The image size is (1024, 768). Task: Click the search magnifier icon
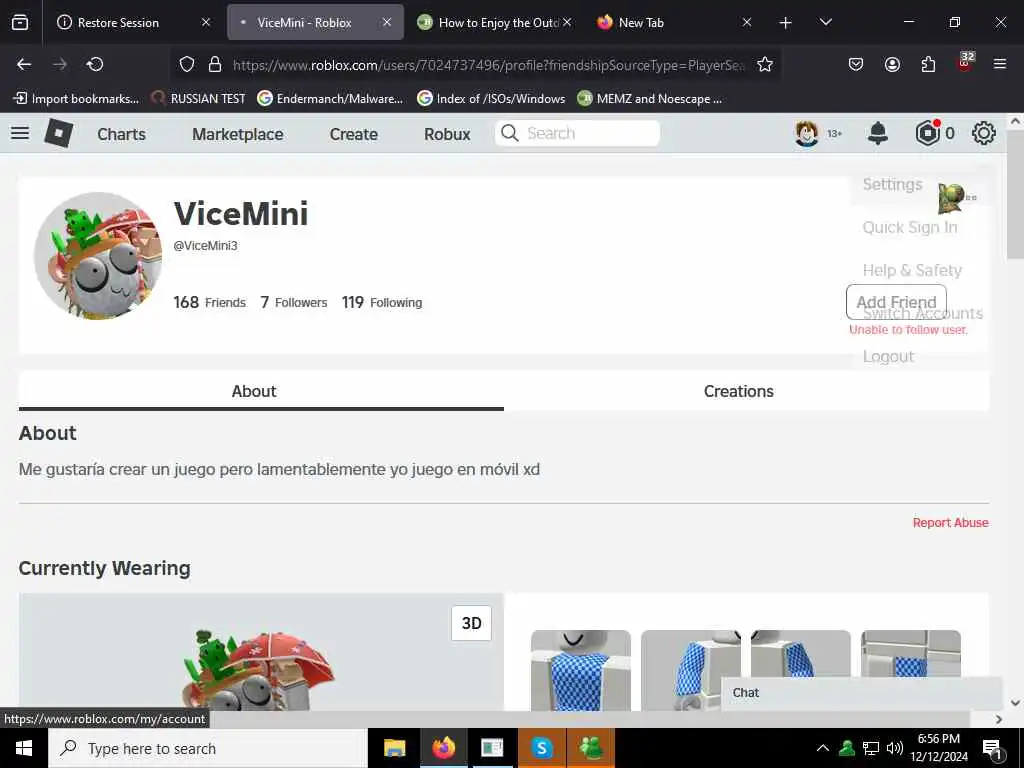(509, 133)
